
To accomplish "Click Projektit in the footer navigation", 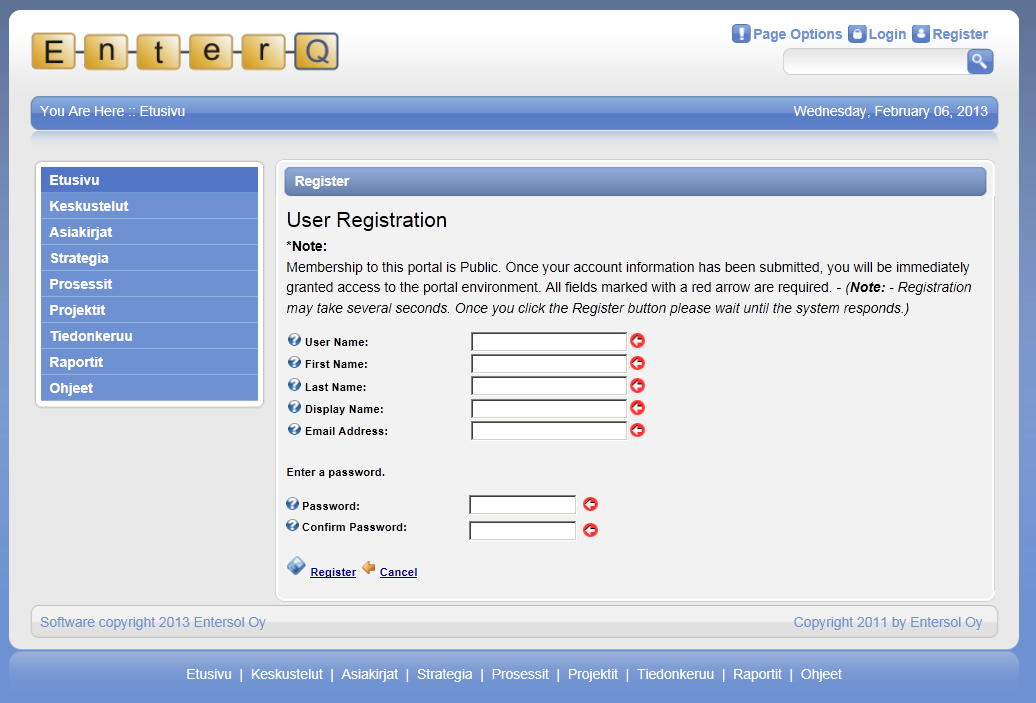I will 593,674.
